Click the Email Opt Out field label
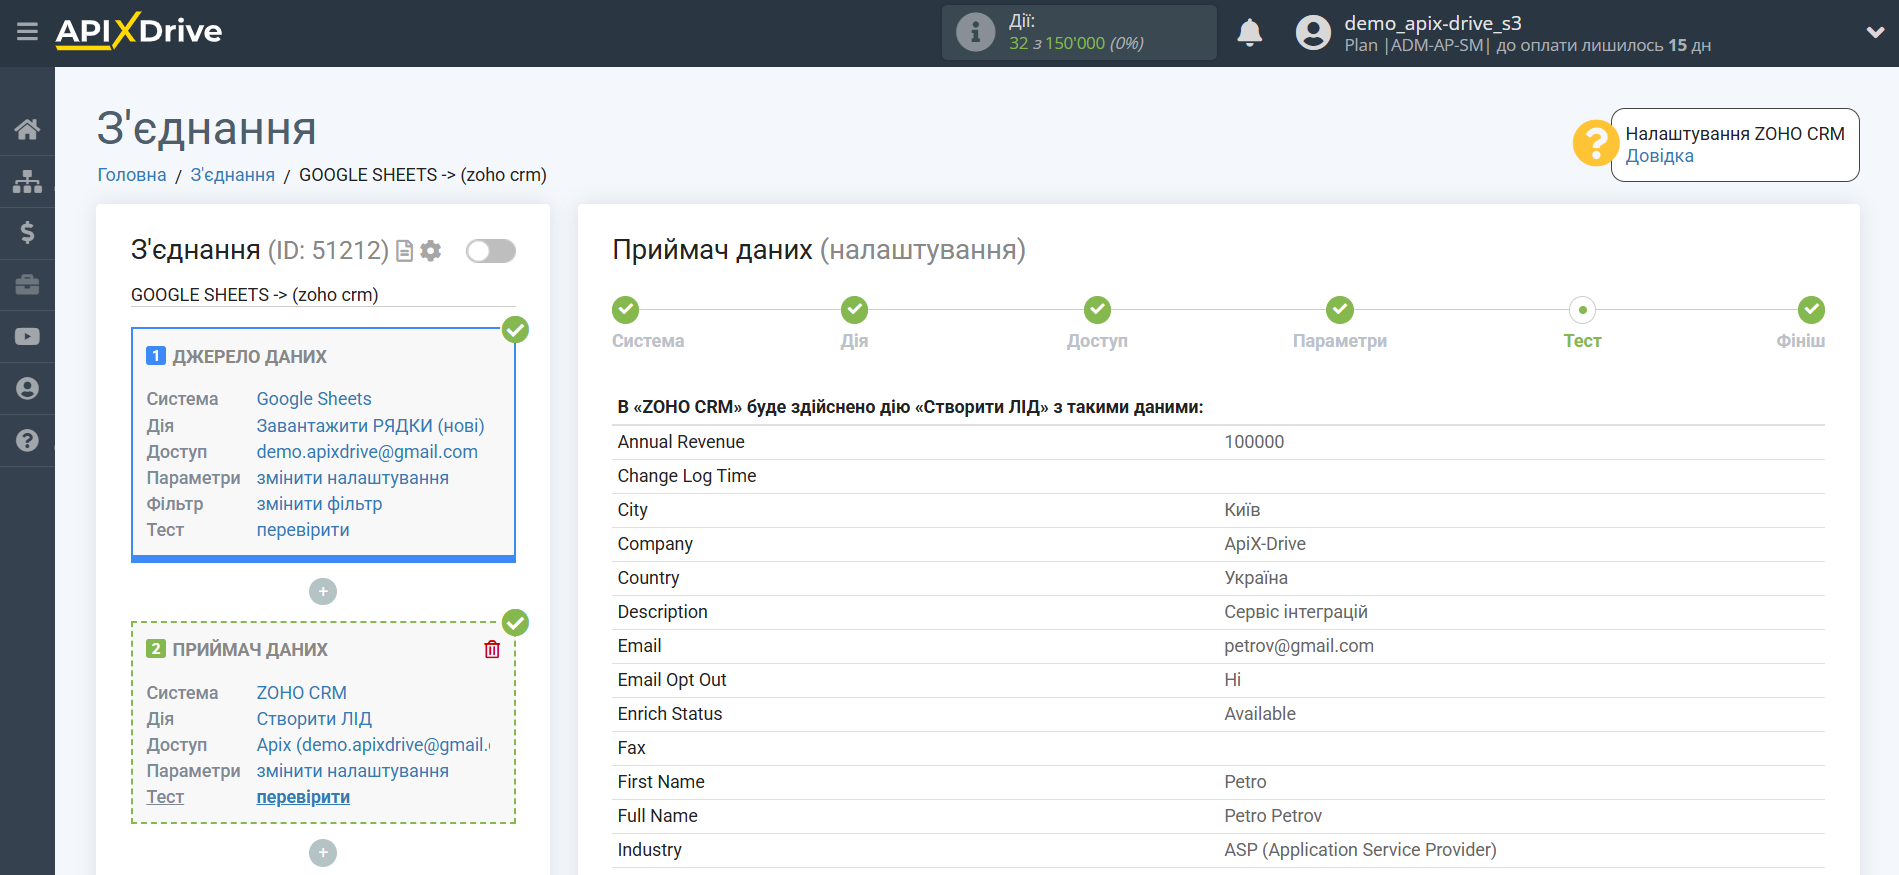 672,680
